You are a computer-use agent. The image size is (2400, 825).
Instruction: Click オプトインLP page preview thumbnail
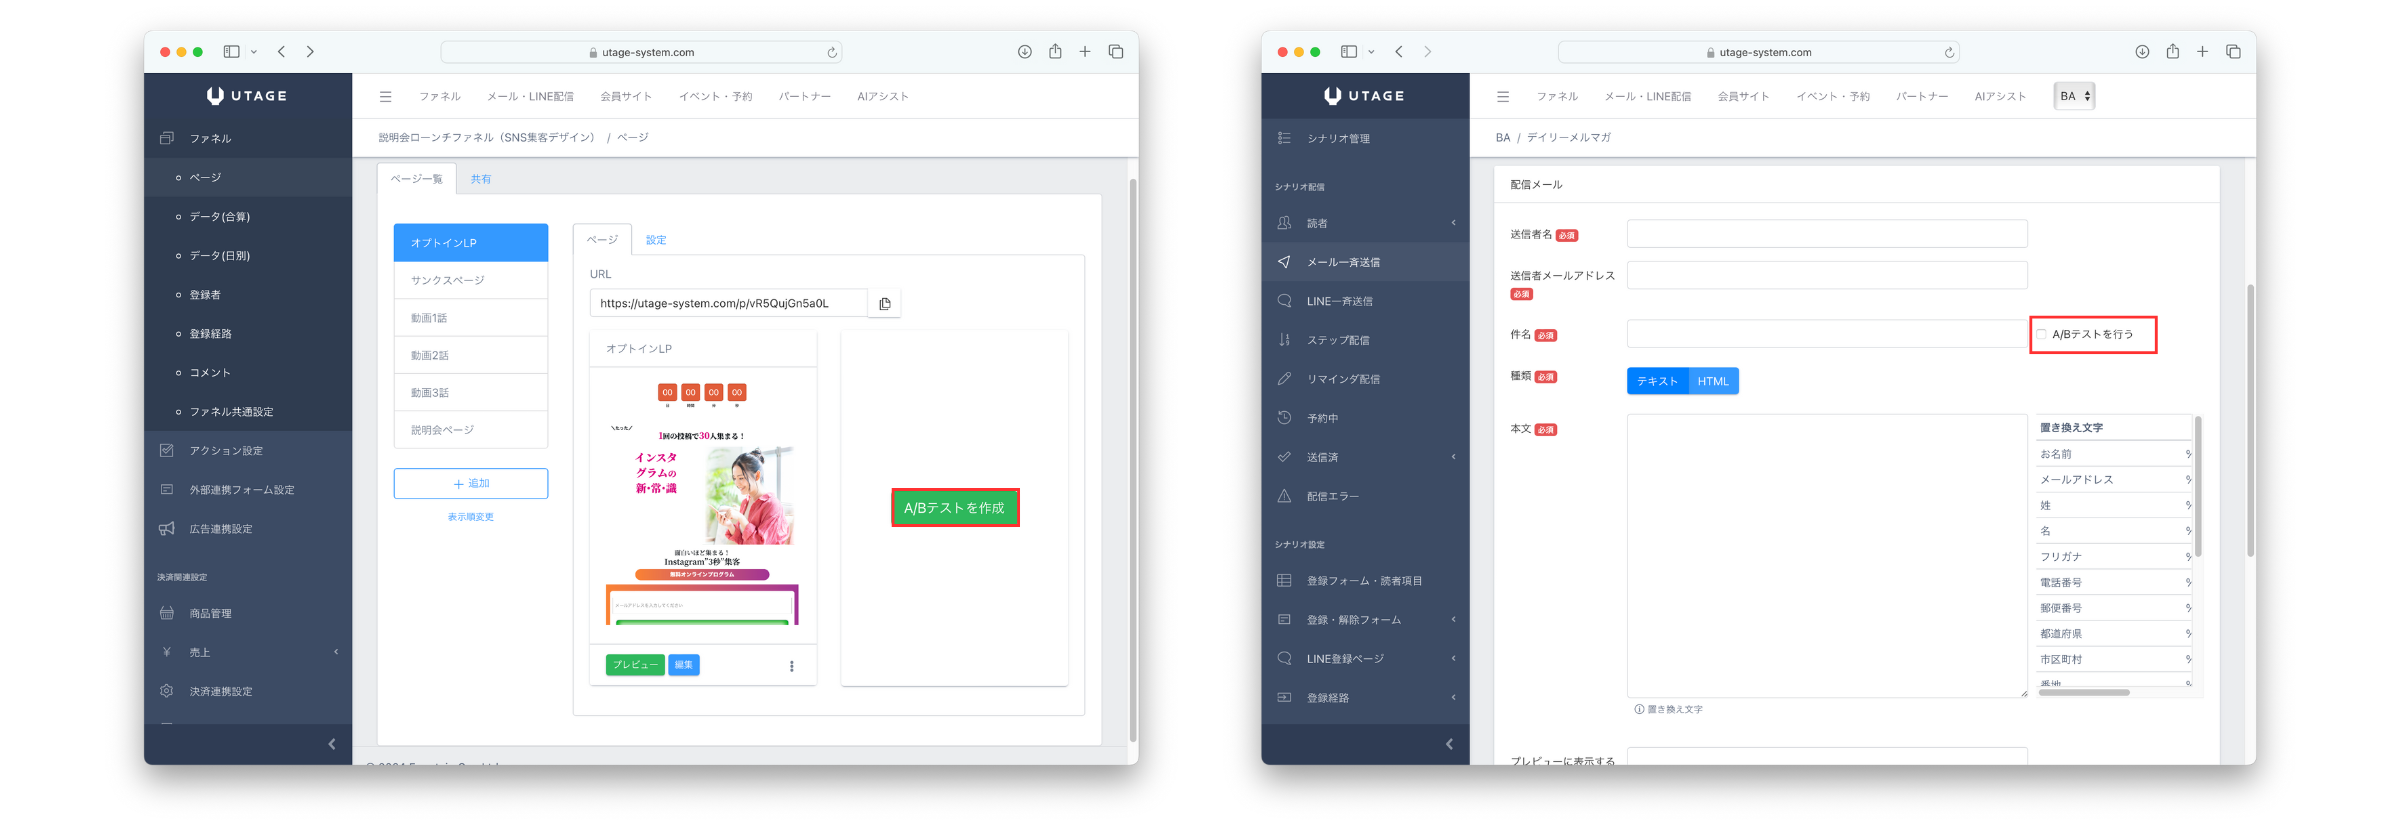[x=703, y=506]
